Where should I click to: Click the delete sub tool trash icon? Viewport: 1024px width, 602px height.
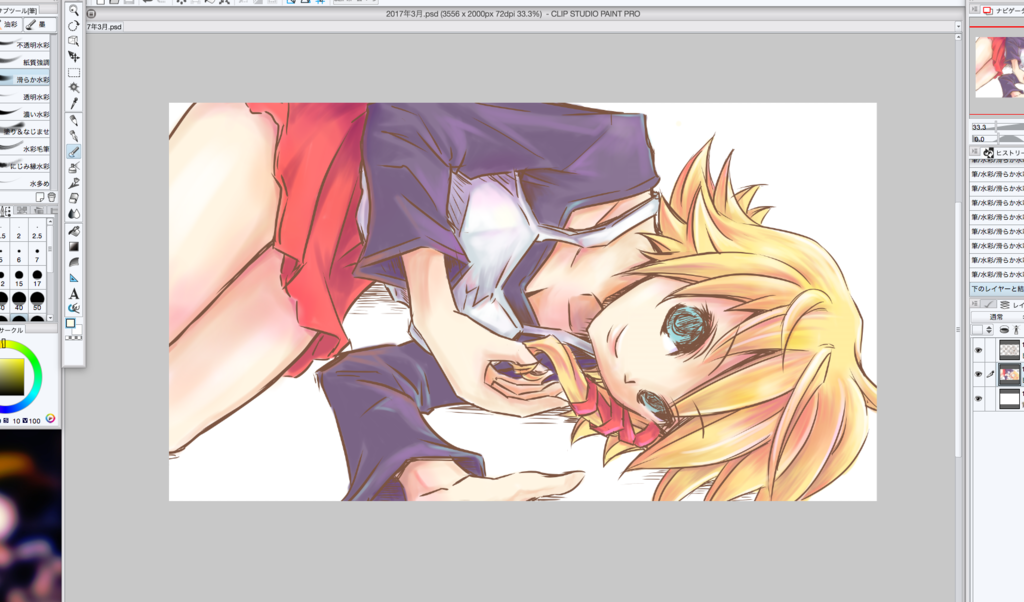pyautogui.click(x=52, y=197)
